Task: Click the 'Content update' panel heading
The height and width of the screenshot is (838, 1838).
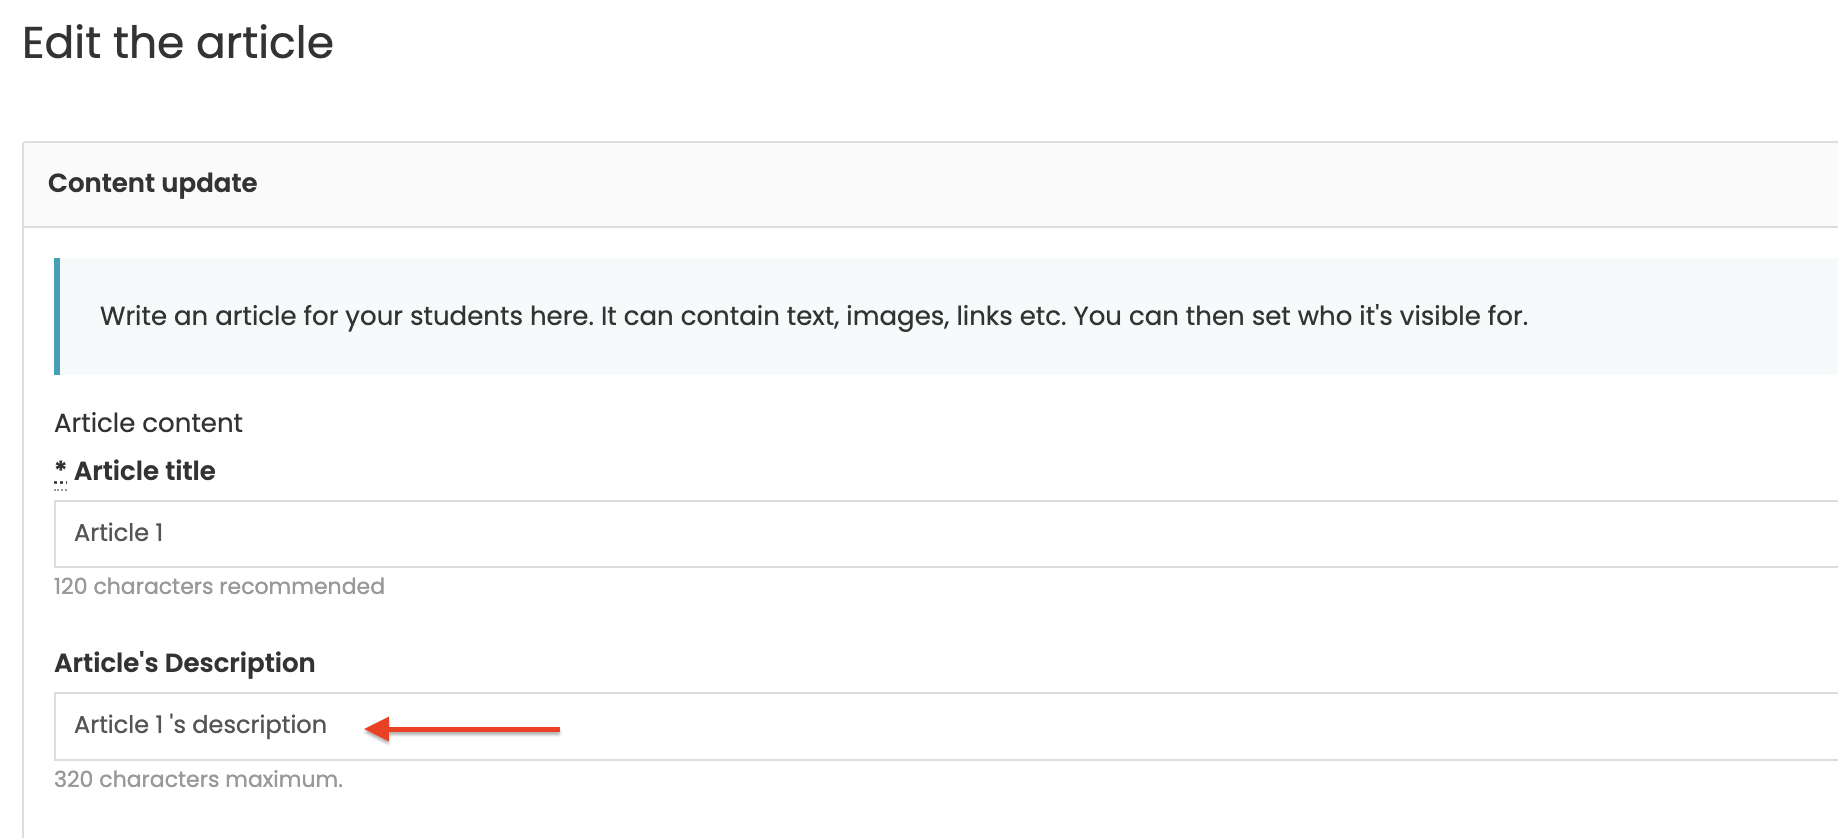Action: coord(153,183)
